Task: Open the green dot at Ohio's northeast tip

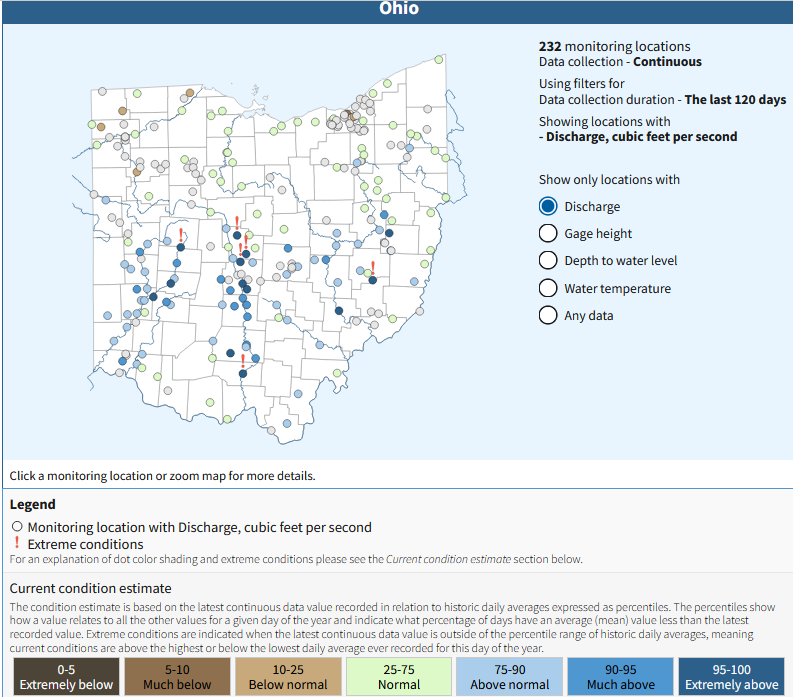Action: pos(439,60)
